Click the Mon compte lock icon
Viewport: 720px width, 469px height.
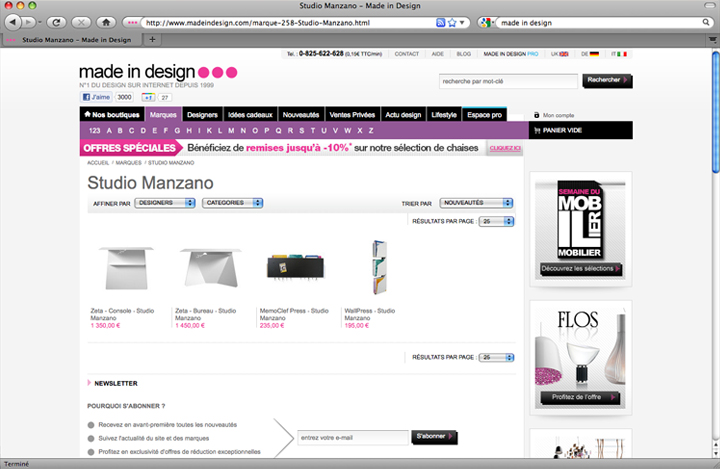(536, 115)
